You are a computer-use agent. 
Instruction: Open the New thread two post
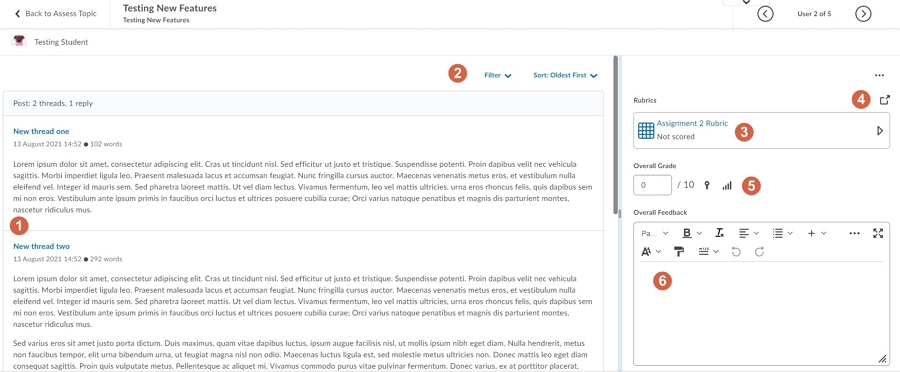point(41,246)
